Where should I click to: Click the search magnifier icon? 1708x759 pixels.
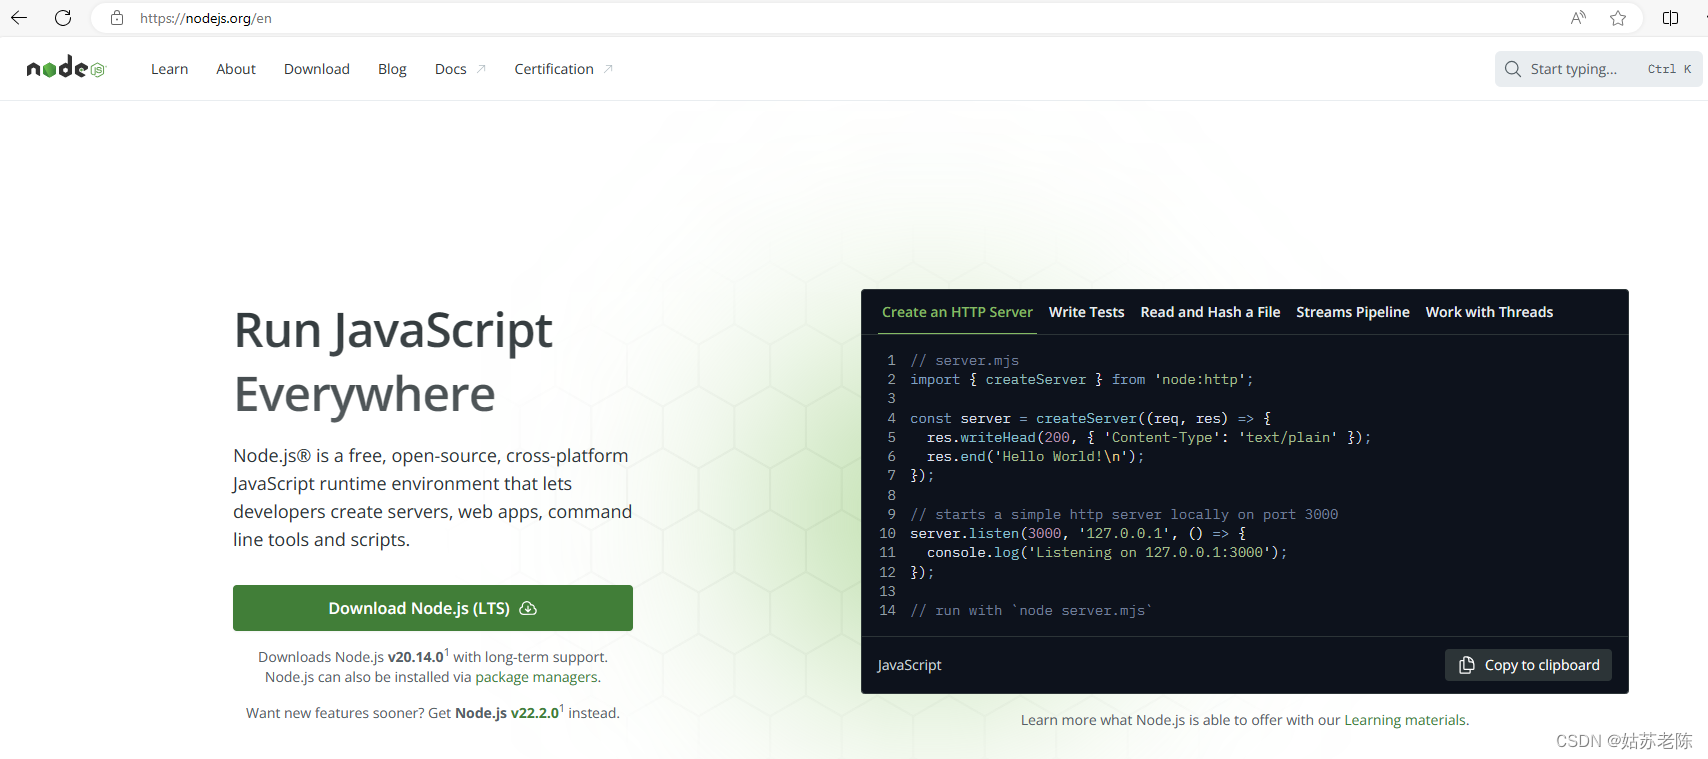click(x=1513, y=69)
